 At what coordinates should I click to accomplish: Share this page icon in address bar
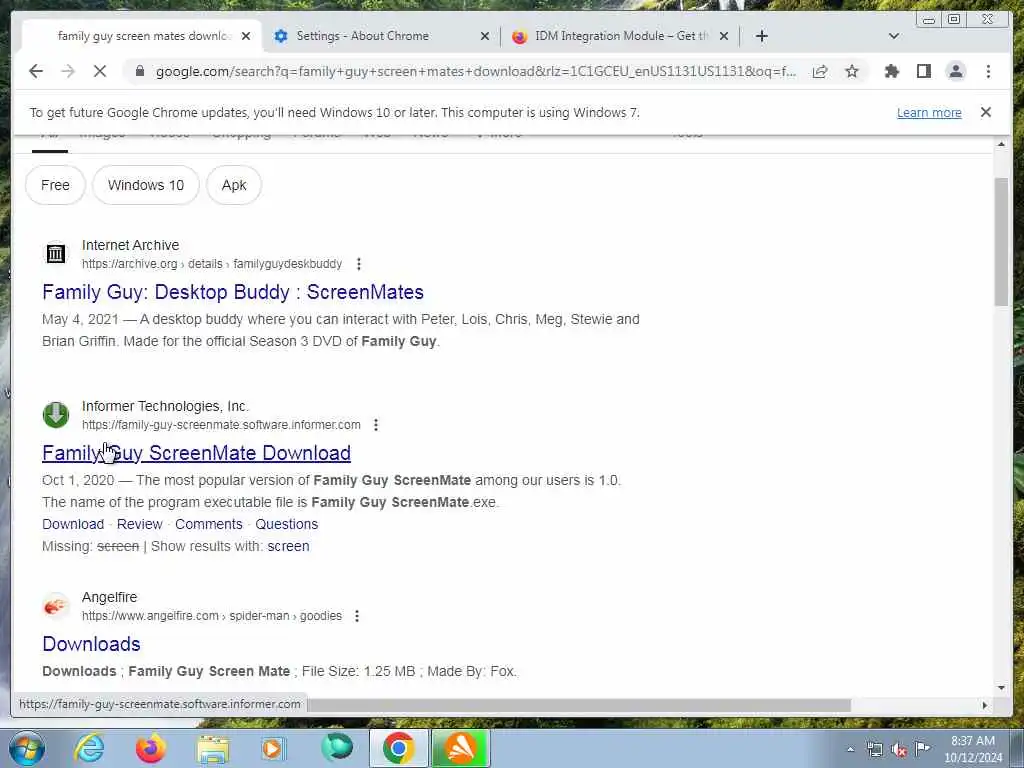pos(820,71)
